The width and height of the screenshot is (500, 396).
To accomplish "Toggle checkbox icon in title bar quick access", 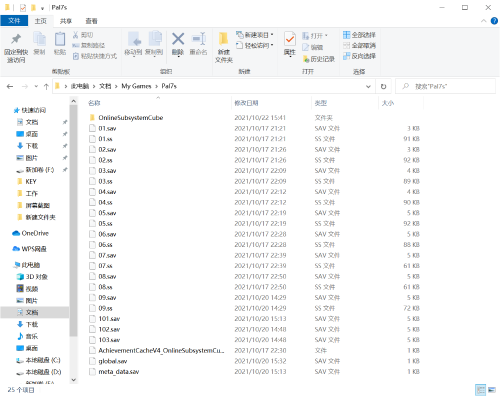I will [23, 7].
